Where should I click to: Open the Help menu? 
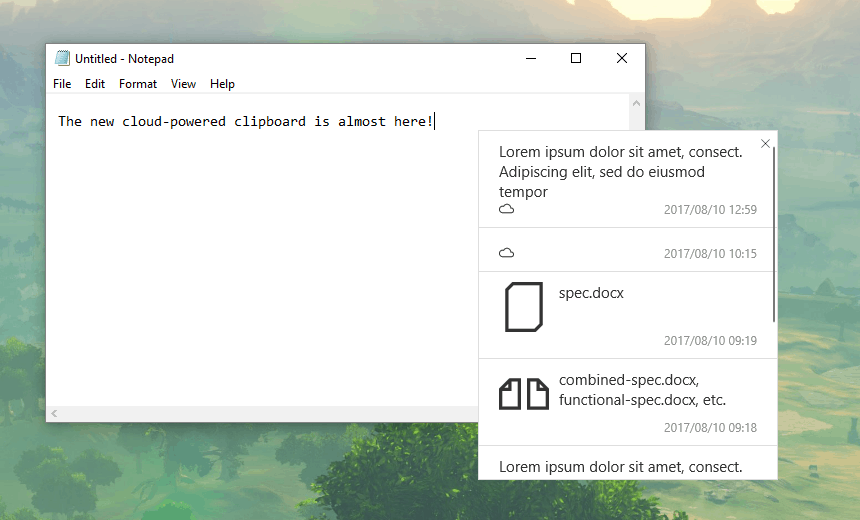point(222,84)
